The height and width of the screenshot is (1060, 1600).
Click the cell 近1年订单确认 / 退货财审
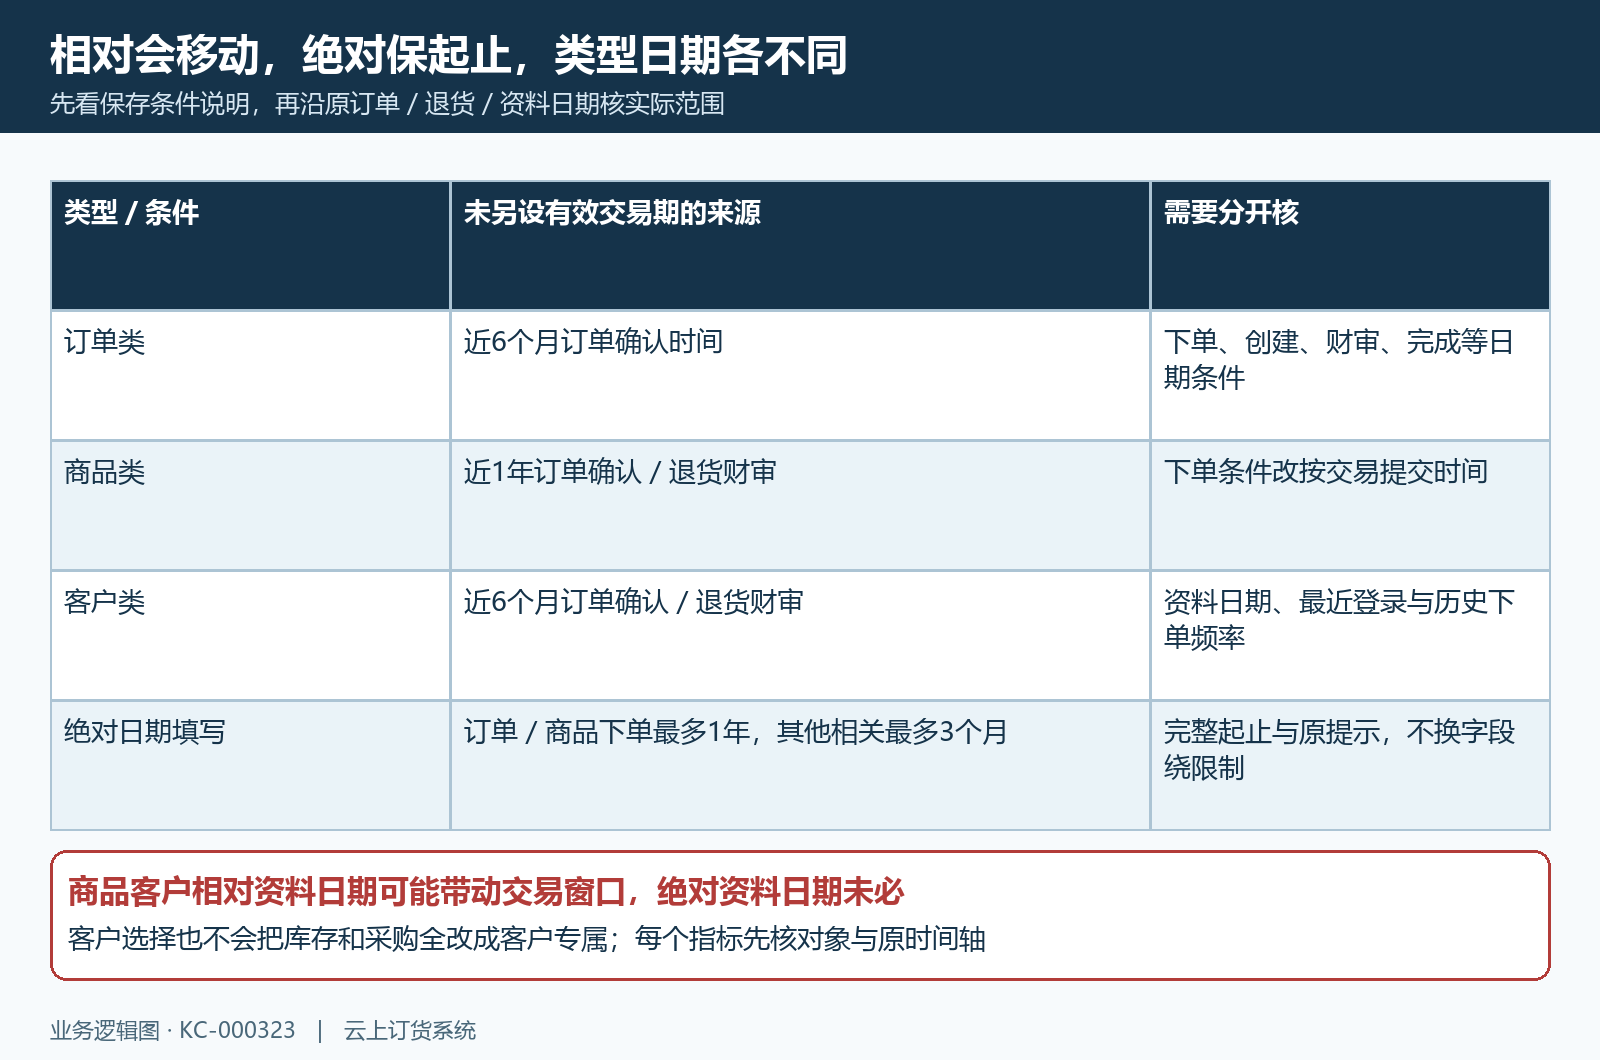pyautogui.click(x=800, y=505)
